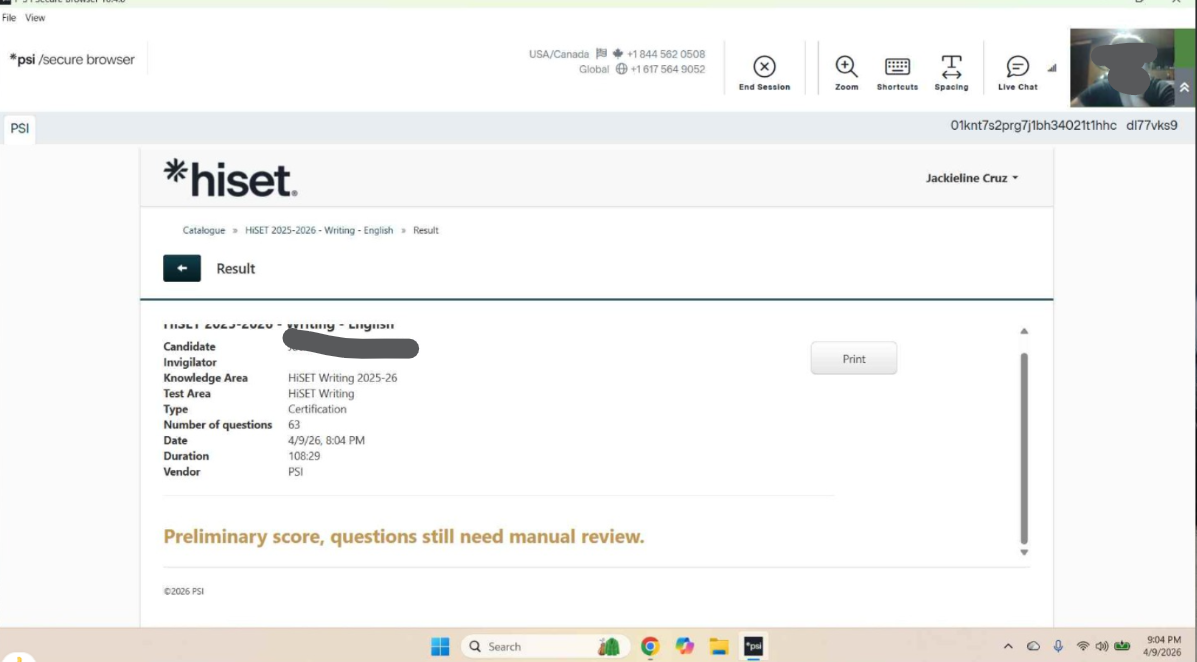Show hidden system tray icons
Image resolution: width=1197 pixels, height=662 pixels.
(x=1008, y=646)
